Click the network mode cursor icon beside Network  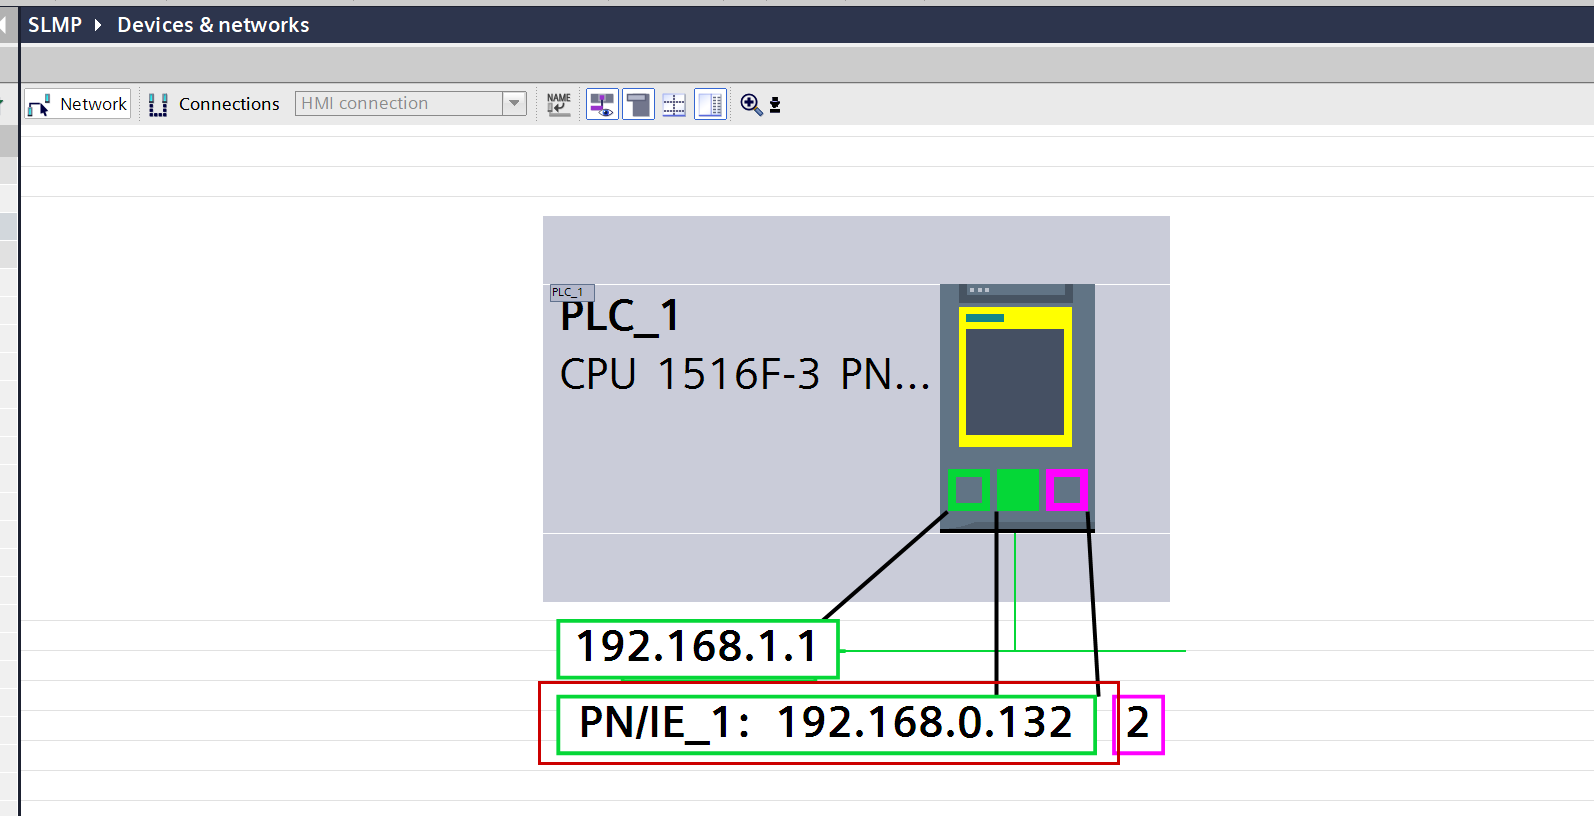coord(39,105)
